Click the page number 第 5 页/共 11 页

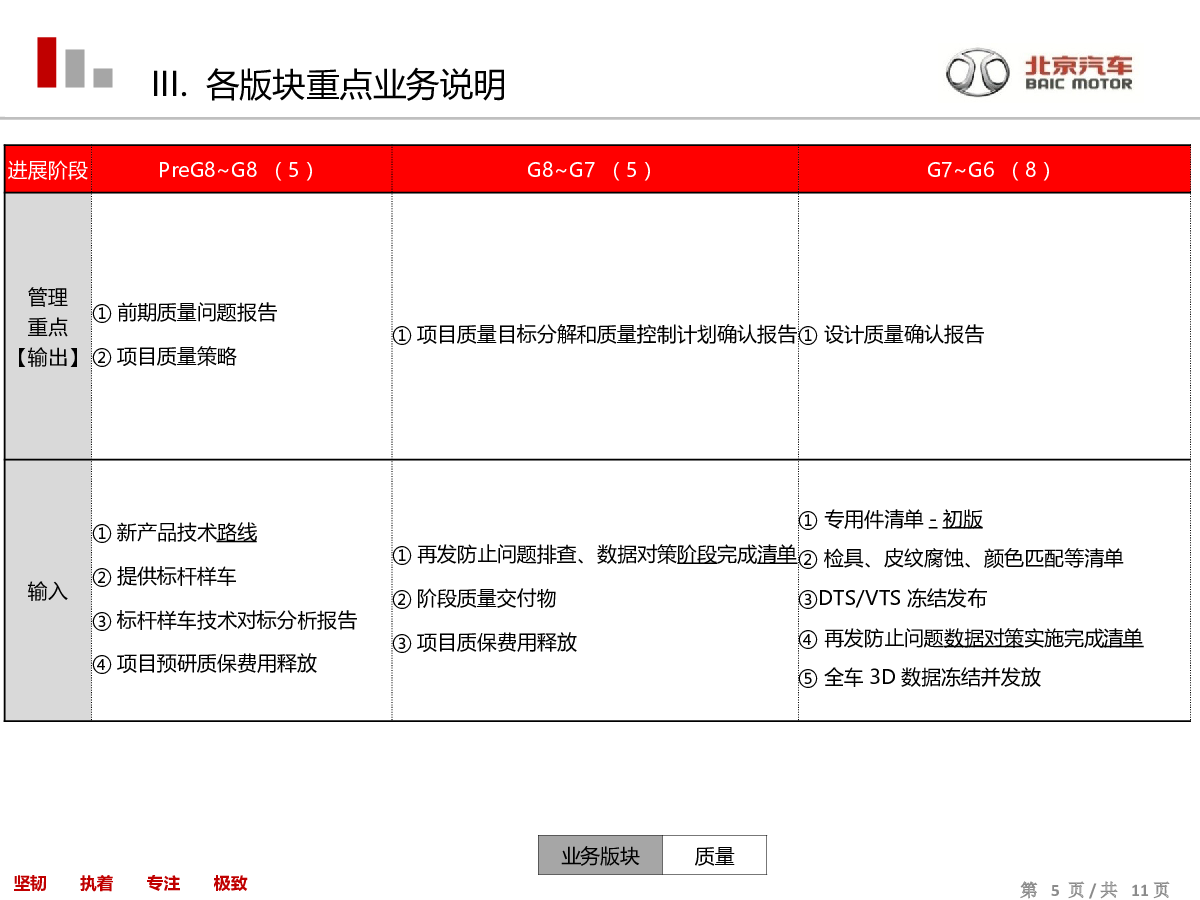click(1094, 889)
